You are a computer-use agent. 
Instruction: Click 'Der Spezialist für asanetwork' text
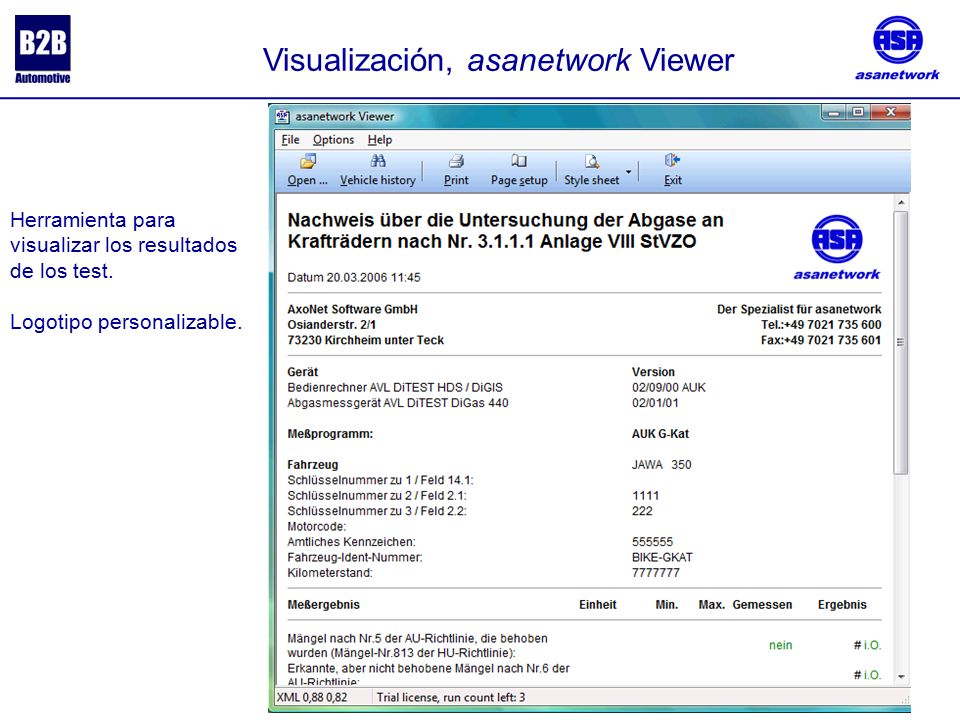tap(799, 309)
